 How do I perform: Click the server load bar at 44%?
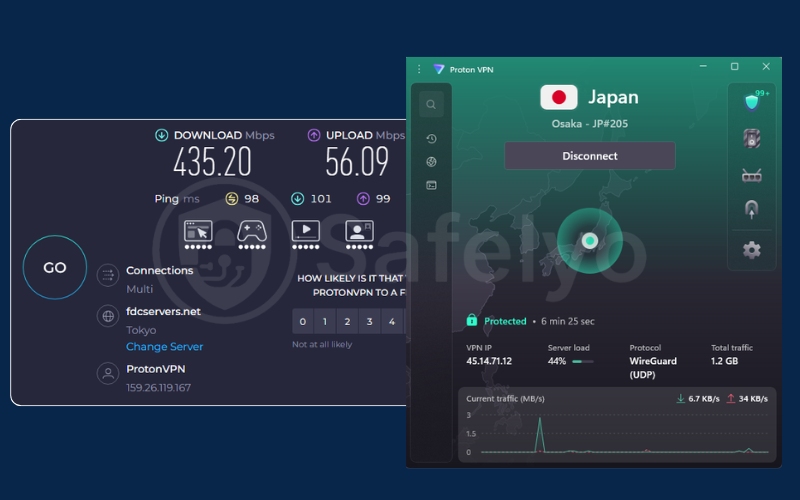(583, 361)
